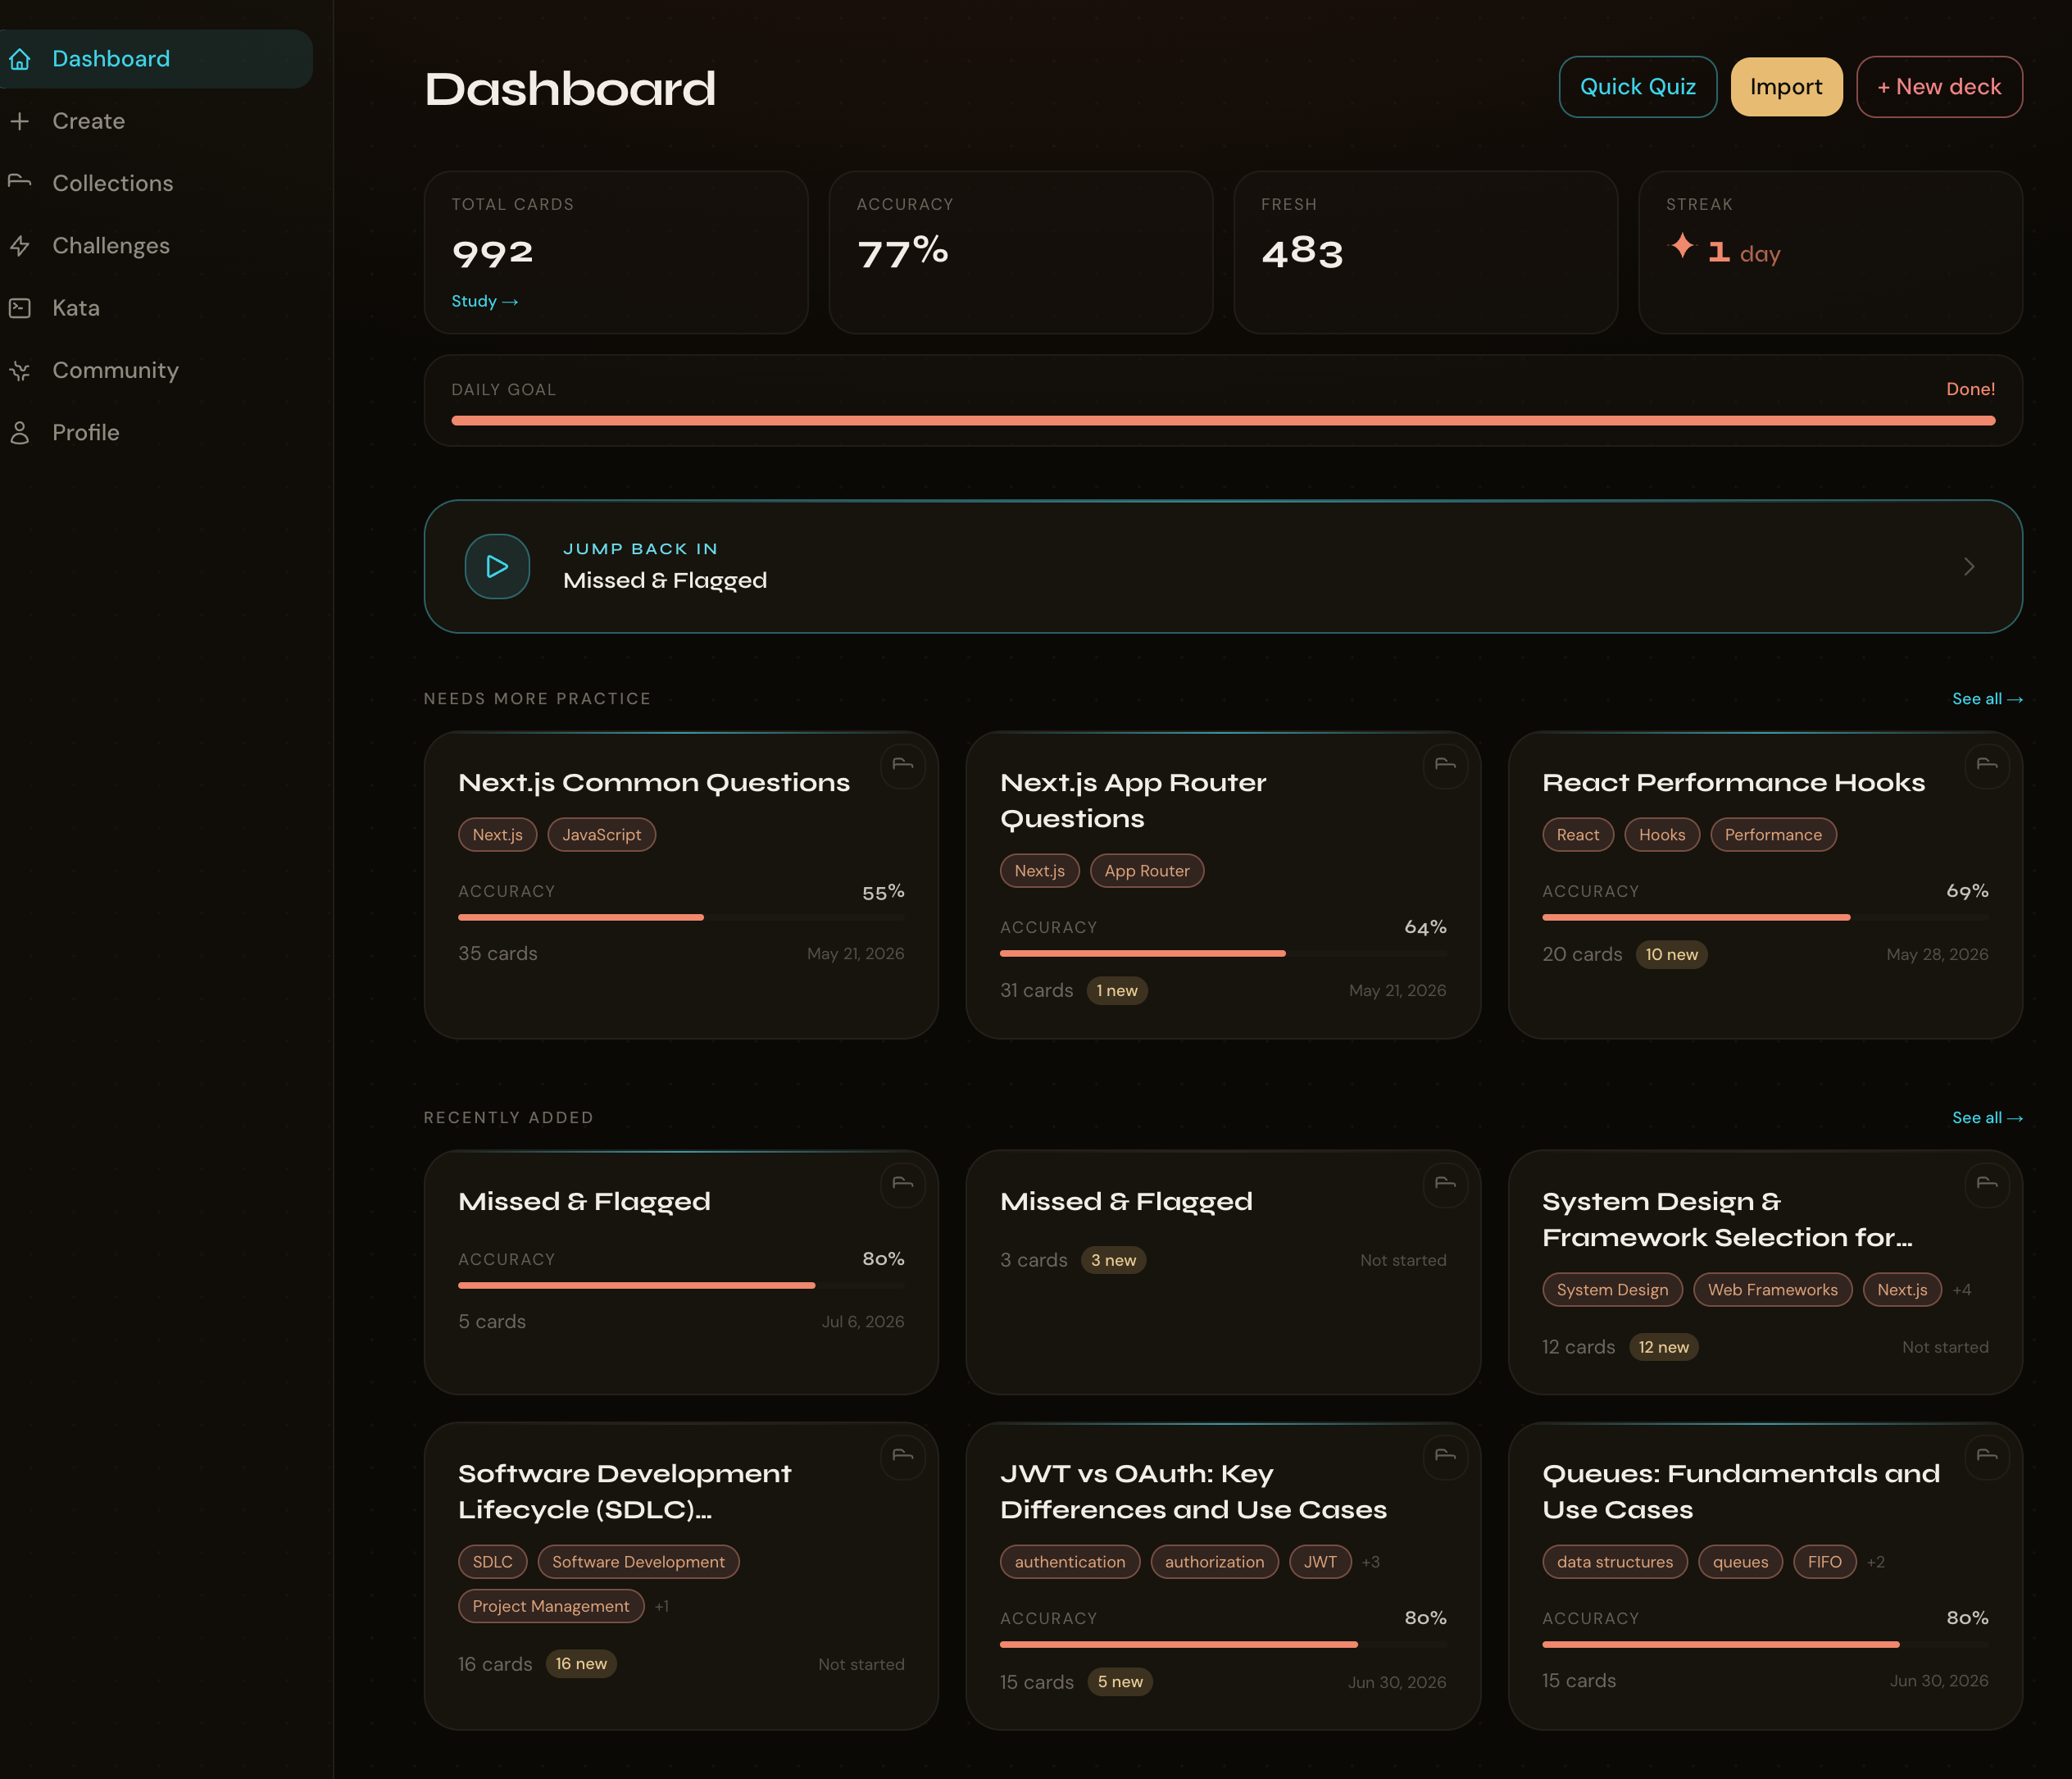Click collection icon on Next.js Common Questions card

(x=903, y=765)
